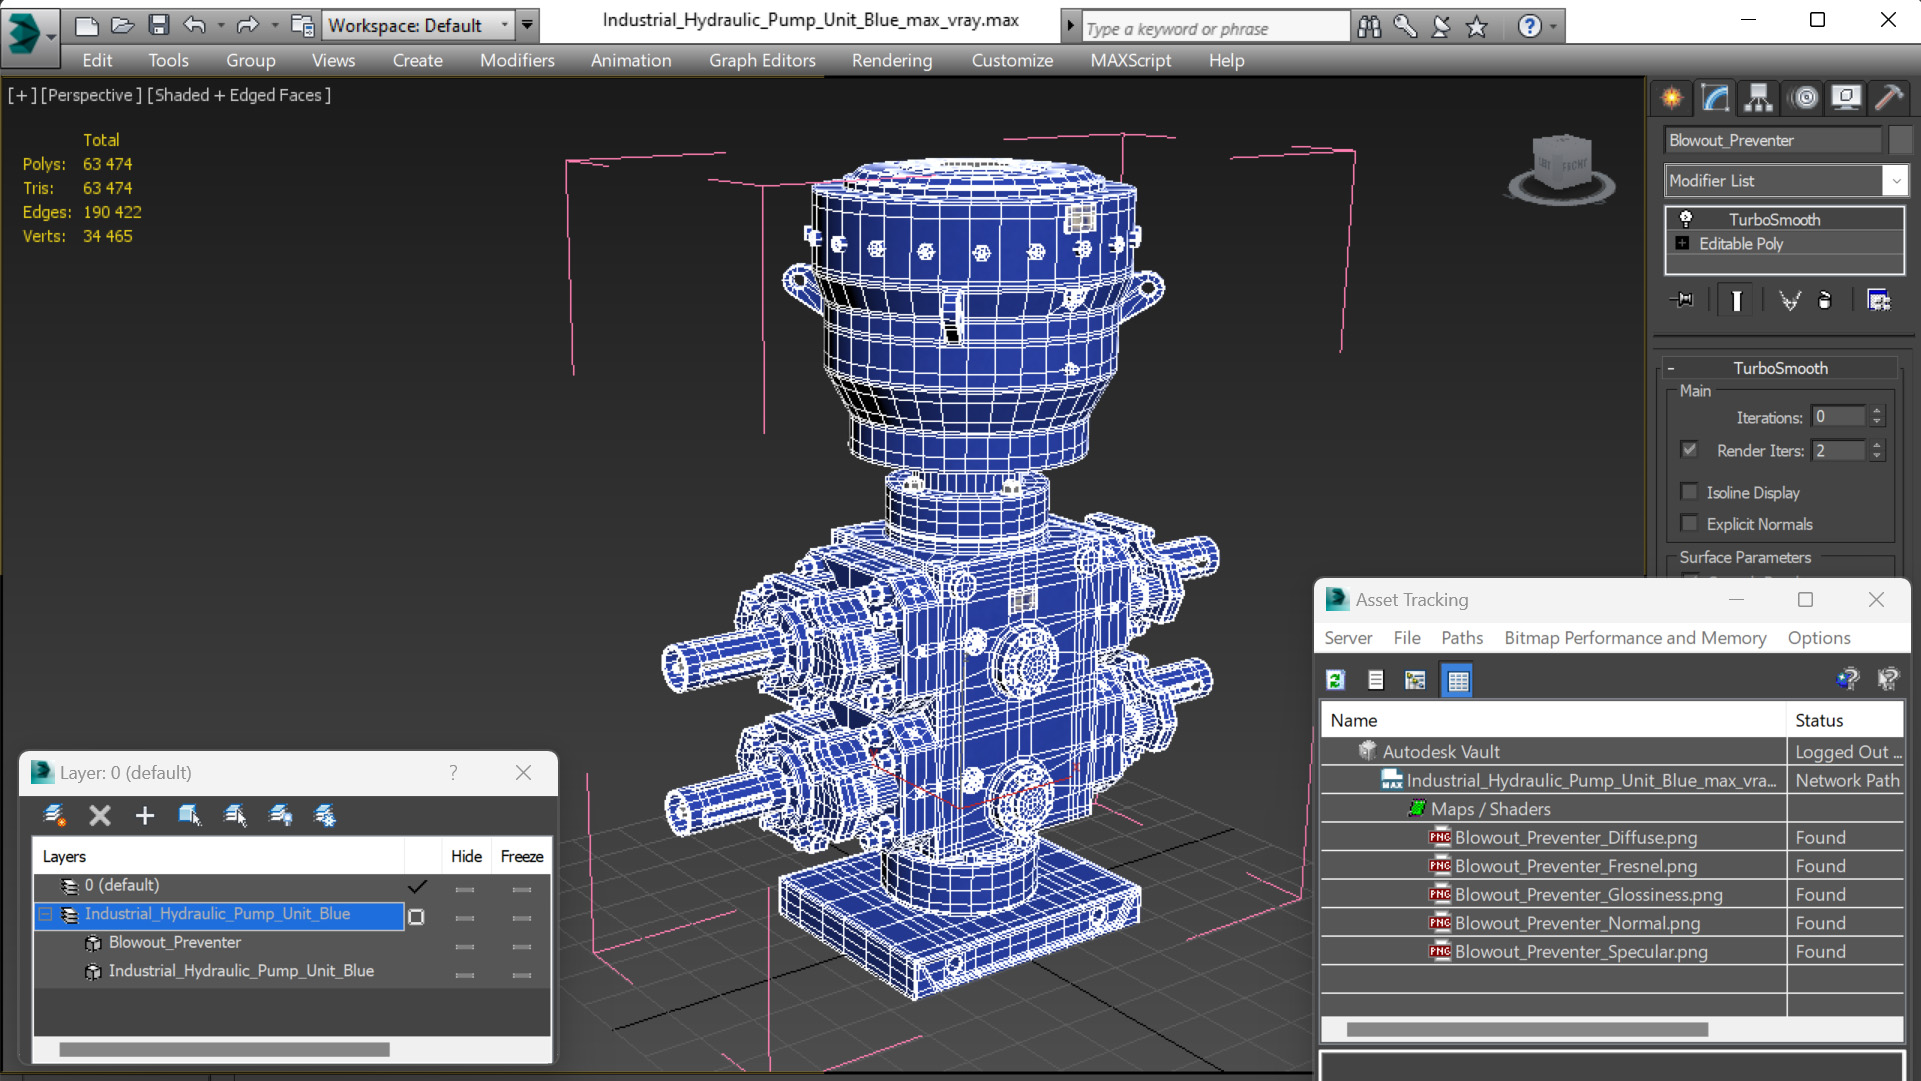Toggle TurboSmooth lightbulb visibility
This screenshot has height=1081, width=1921.
[1686, 219]
